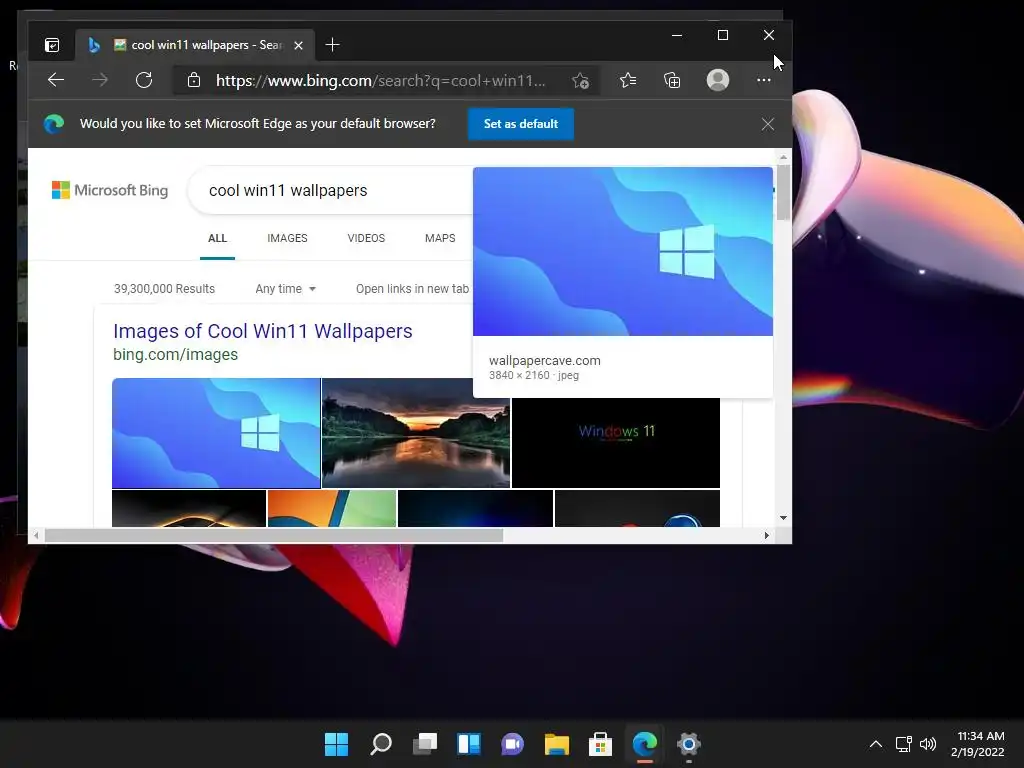1024x768 pixels.
Task: Click the network status tray icon
Action: coord(904,744)
